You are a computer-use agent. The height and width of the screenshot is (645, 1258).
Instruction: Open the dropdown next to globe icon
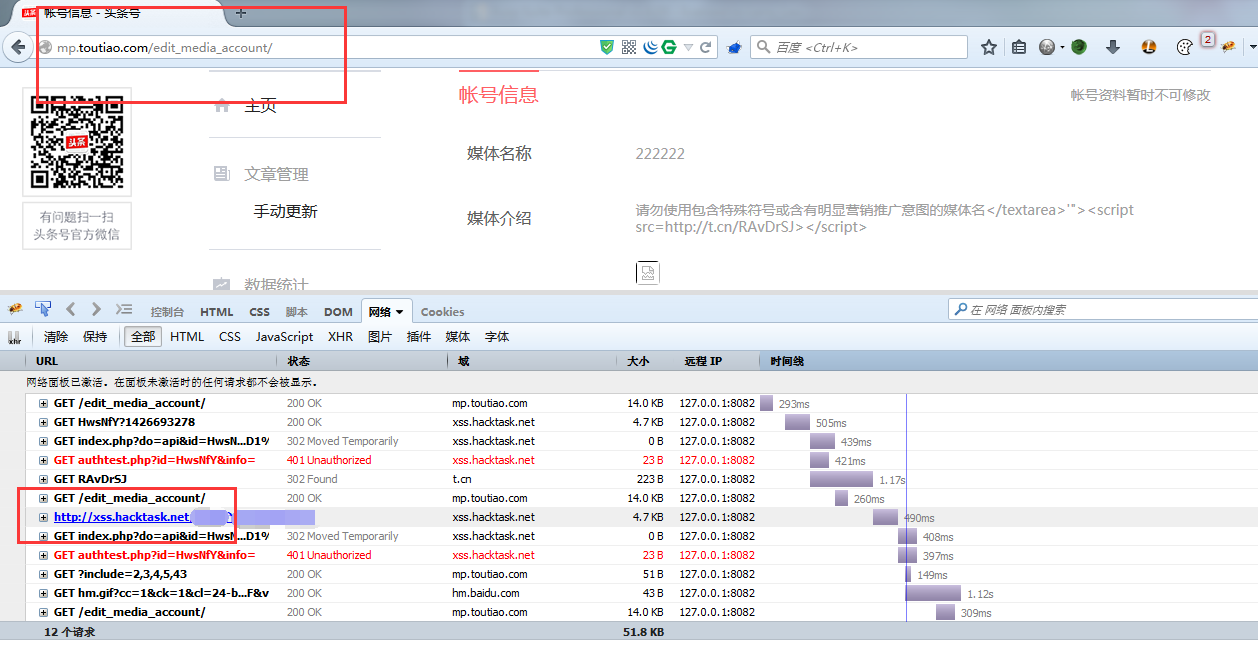1062,47
